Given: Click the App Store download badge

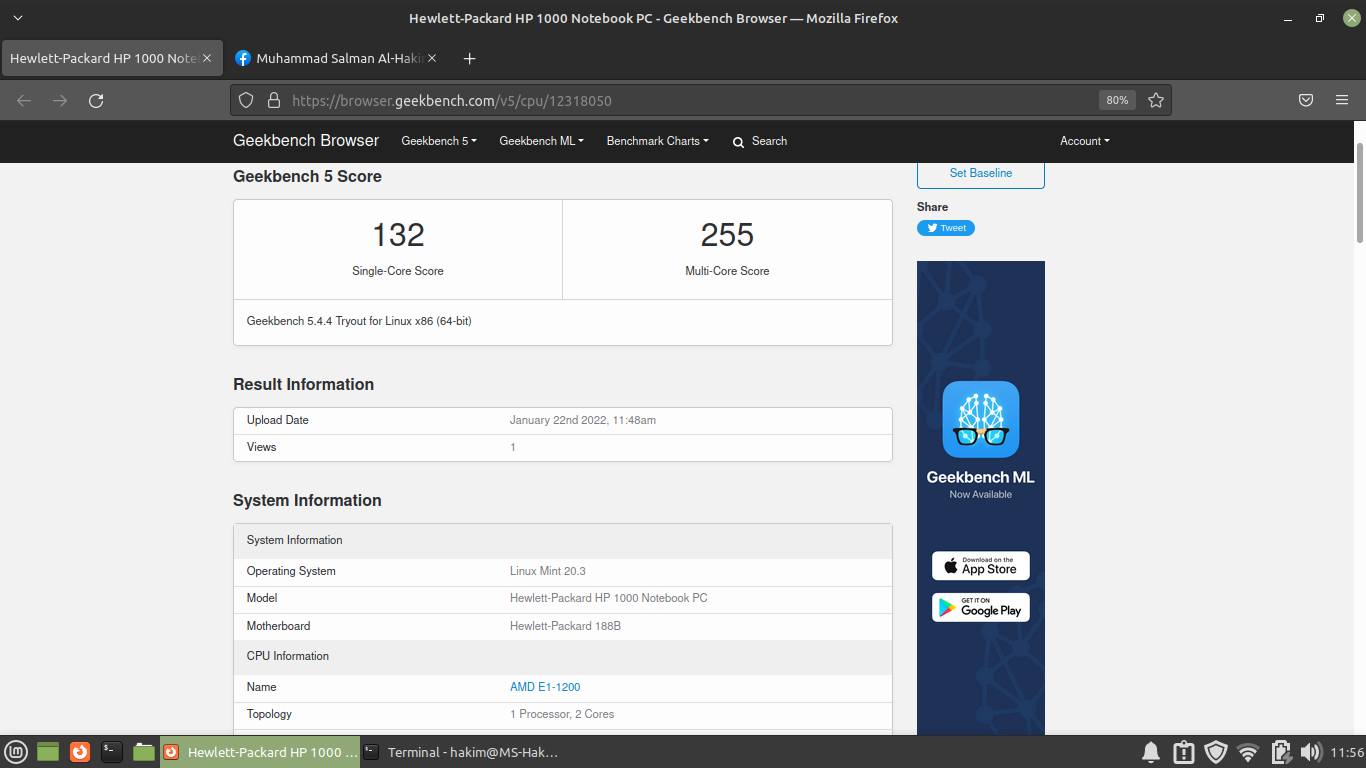Looking at the screenshot, I should [x=980, y=566].
